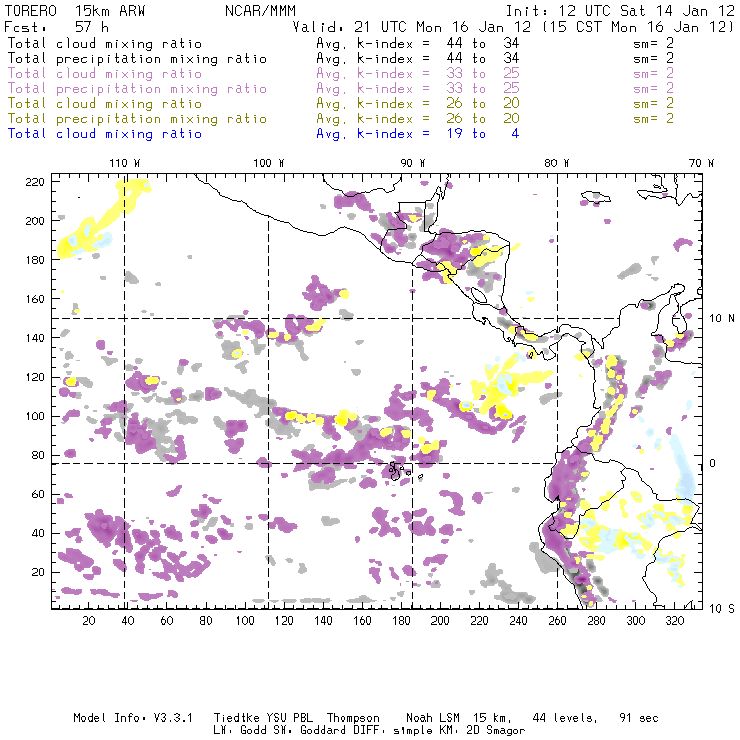The height and width of the screenshot is (740, 740).
Task: Click purple "Total cloud mixing ratio" legend line
Action: tap(105, 74)
